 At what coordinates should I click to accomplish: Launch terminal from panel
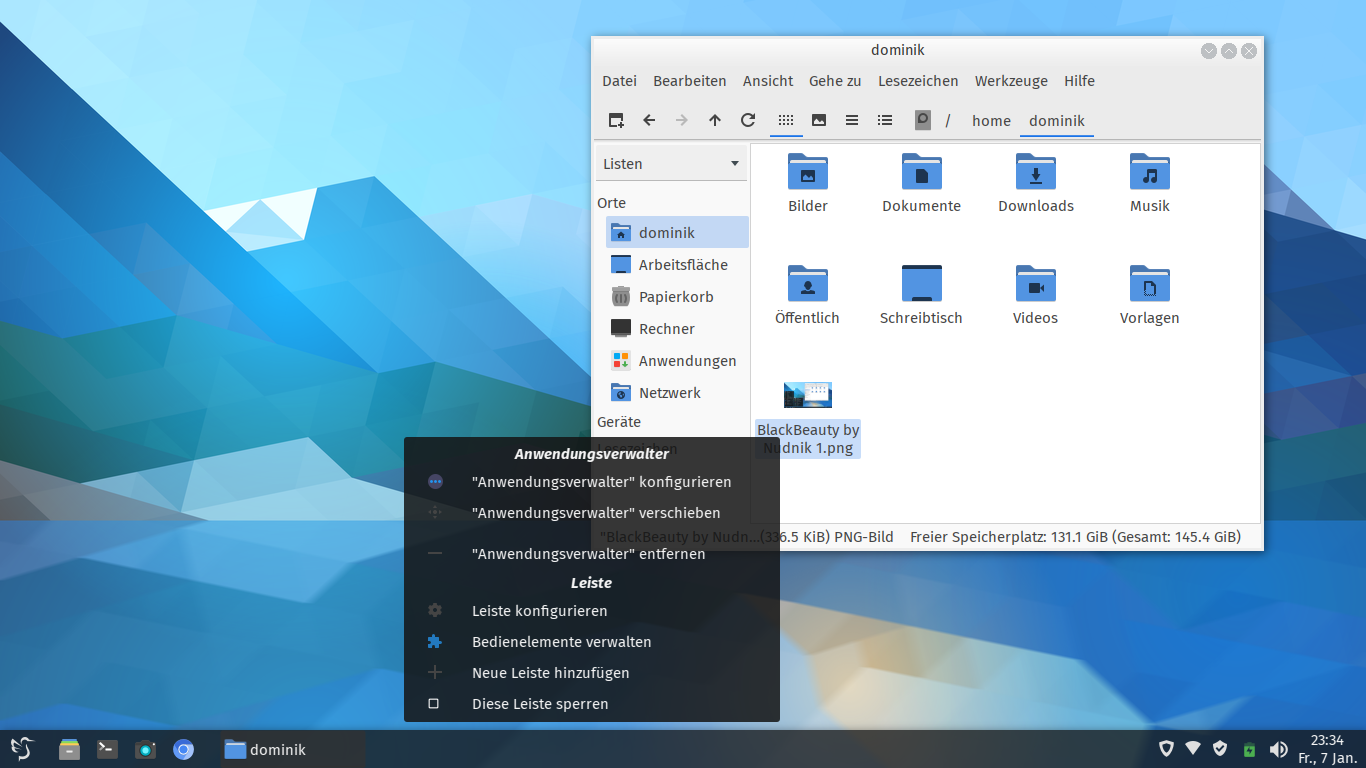[107, 749]
